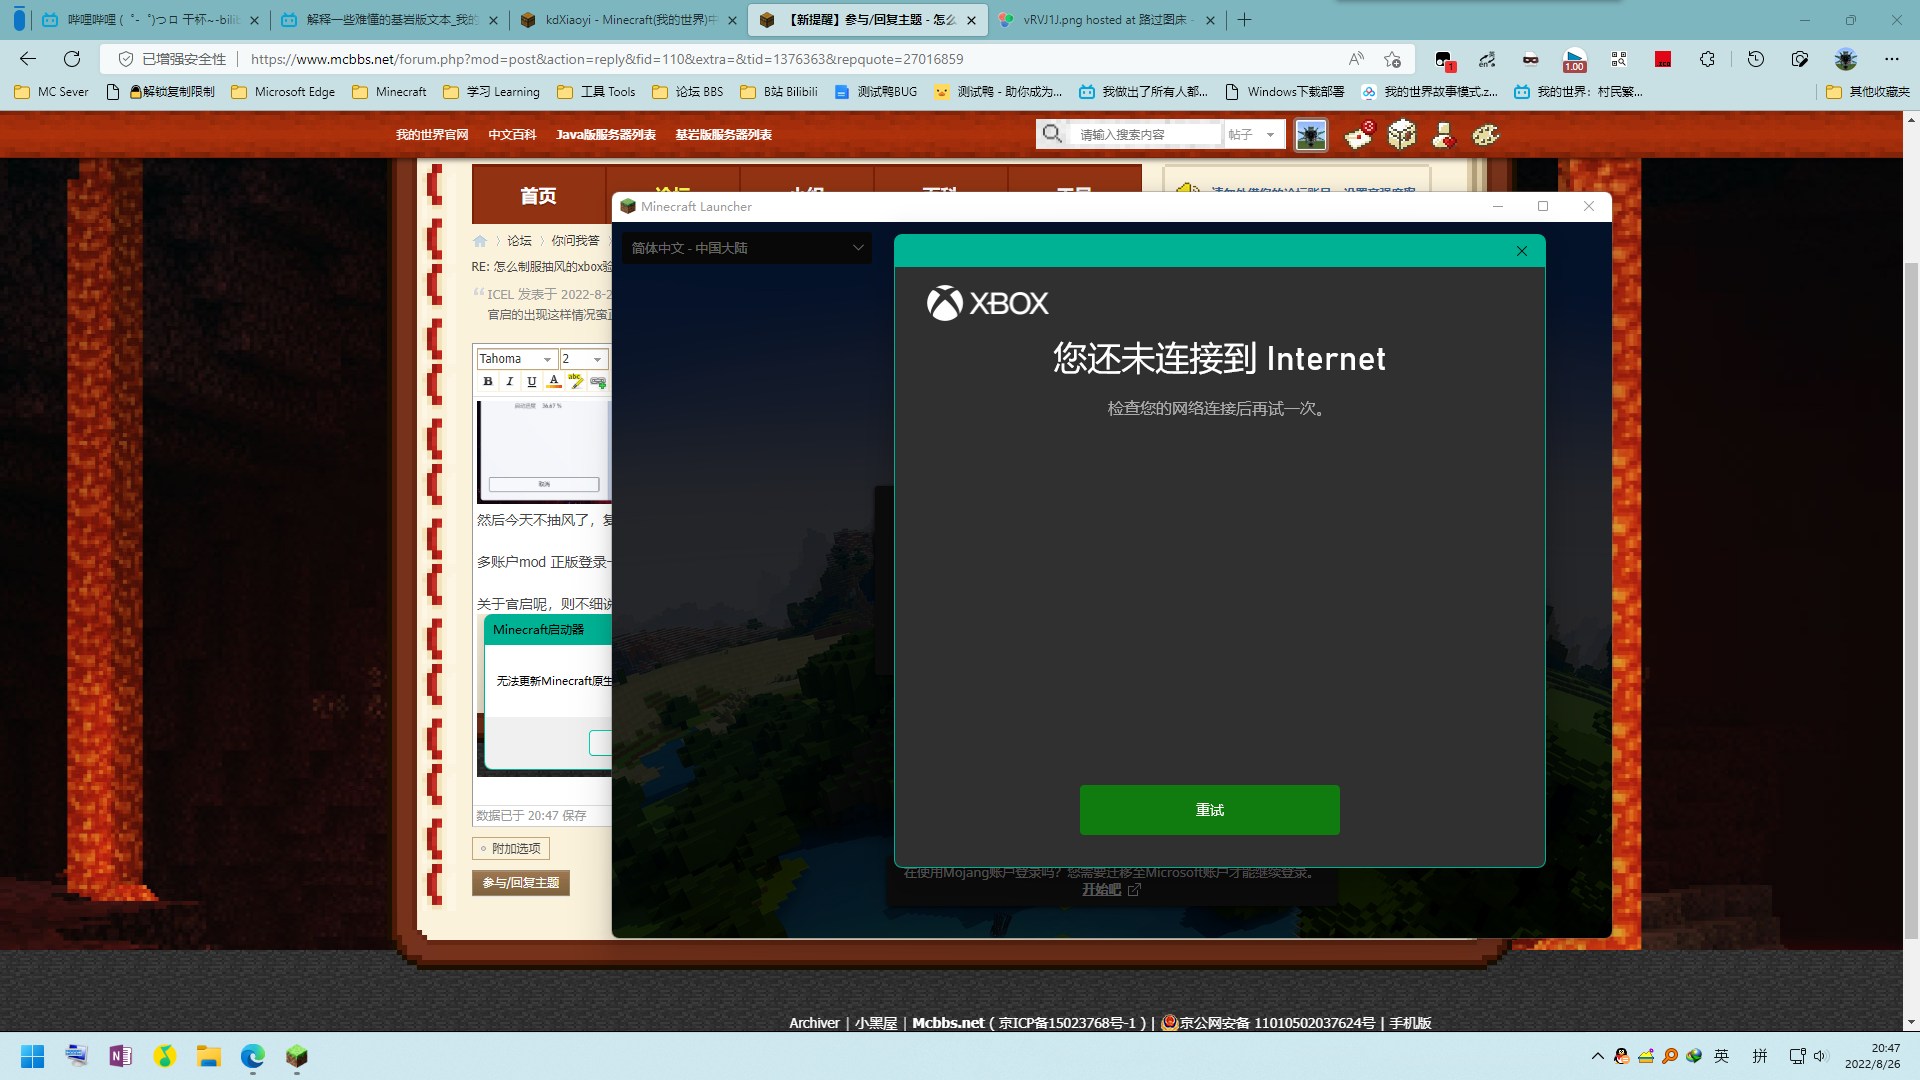The width and height of the screenshot is (1920, 1080).
Task: Click the forum palette icon
Action: (x=1486, y=134)
